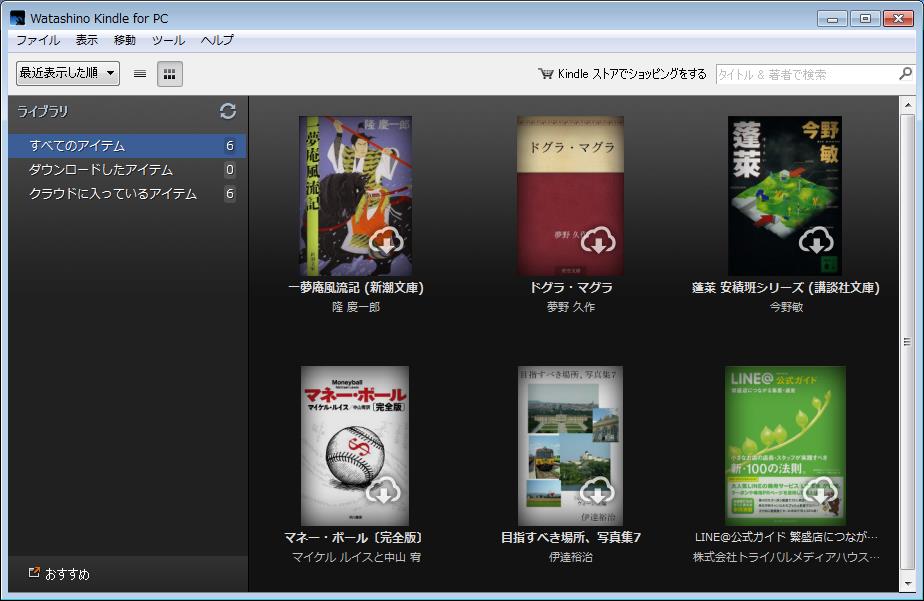
Task: Open the 蓬莱 book cover
Action: (x=784, y=196)
